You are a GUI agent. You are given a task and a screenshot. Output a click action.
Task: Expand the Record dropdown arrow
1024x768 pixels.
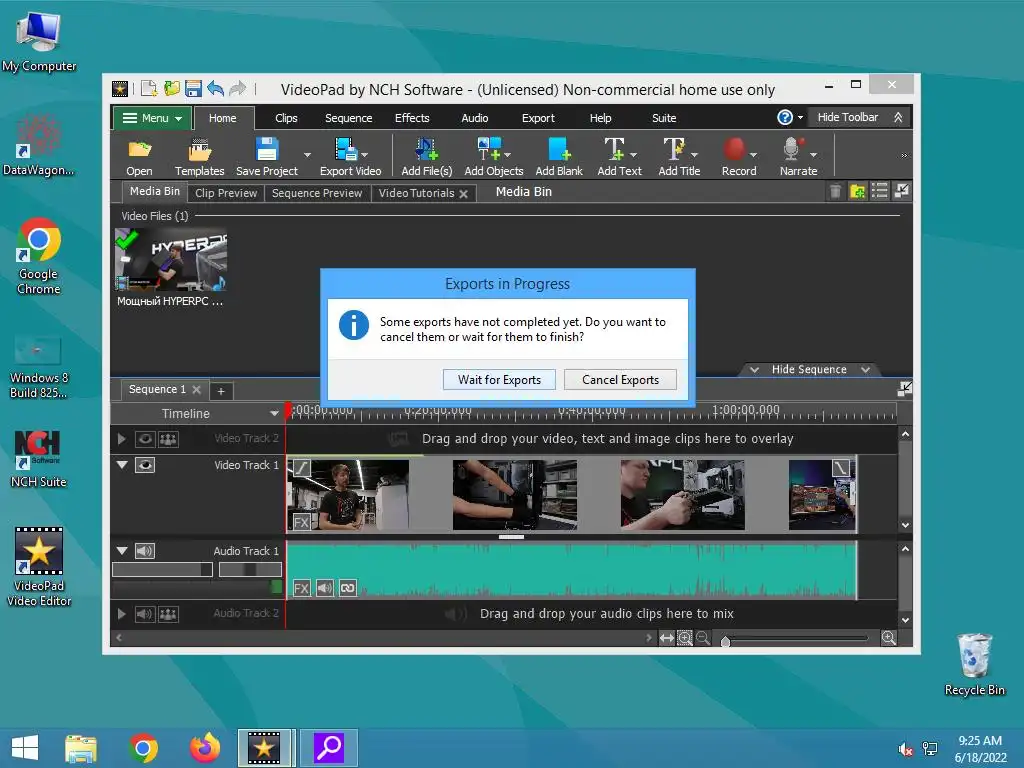(753, 155)
